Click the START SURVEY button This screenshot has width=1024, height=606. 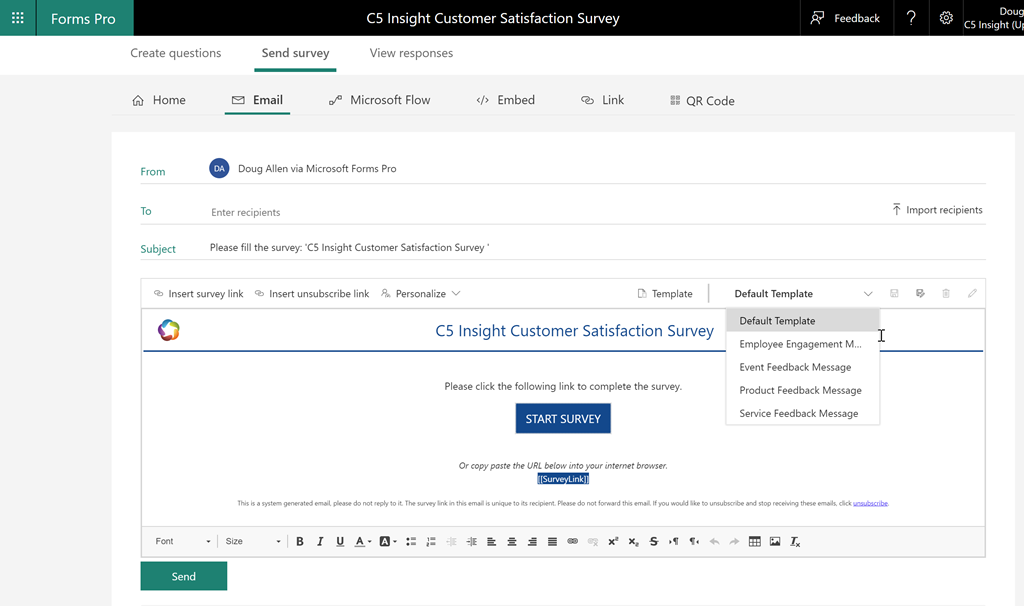[x=563, y=419]
